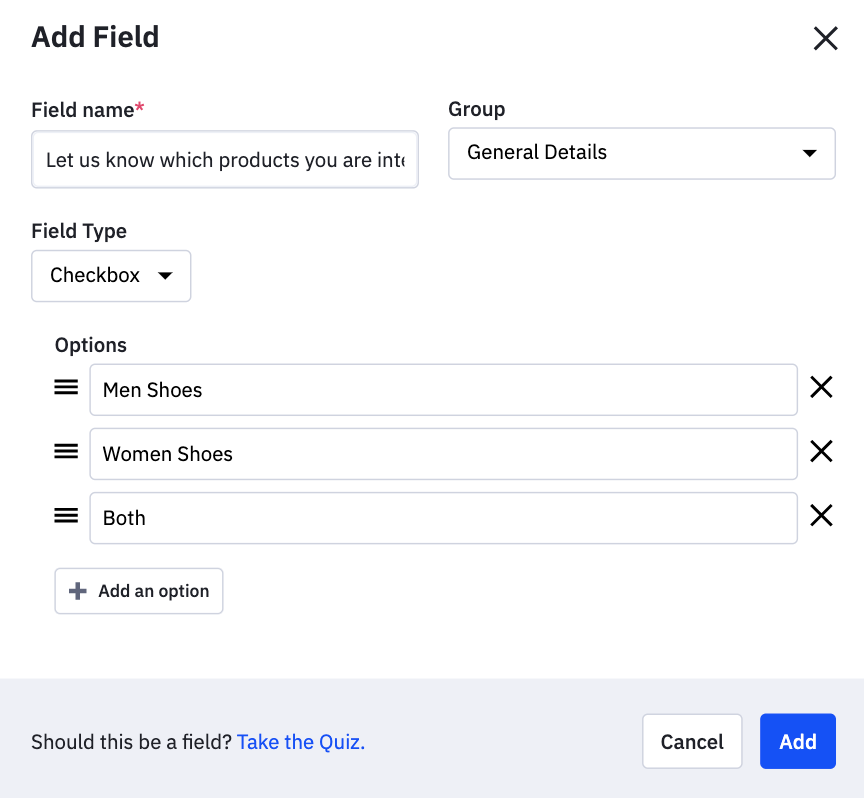This screenshot has width=864, height=798.
Task: Cancel creating the new field
Action: pos(692,741)
